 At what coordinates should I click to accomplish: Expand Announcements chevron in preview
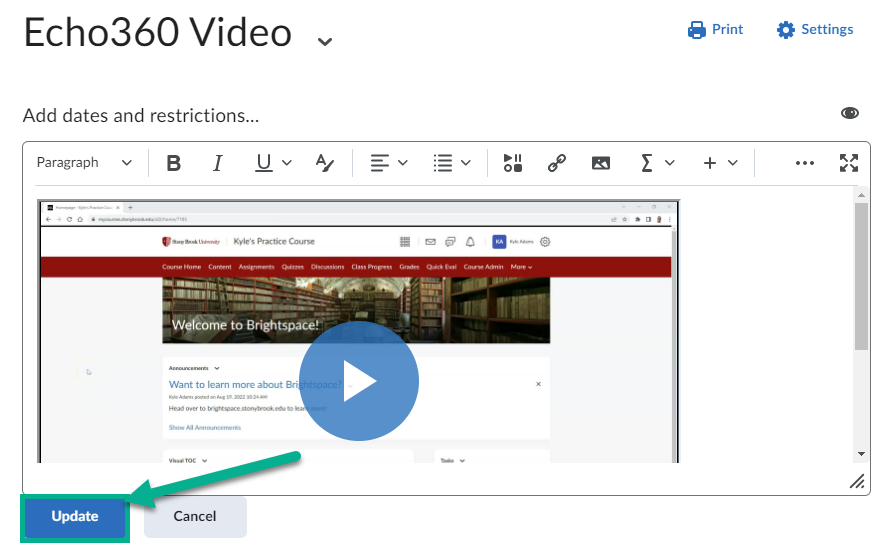217,369
